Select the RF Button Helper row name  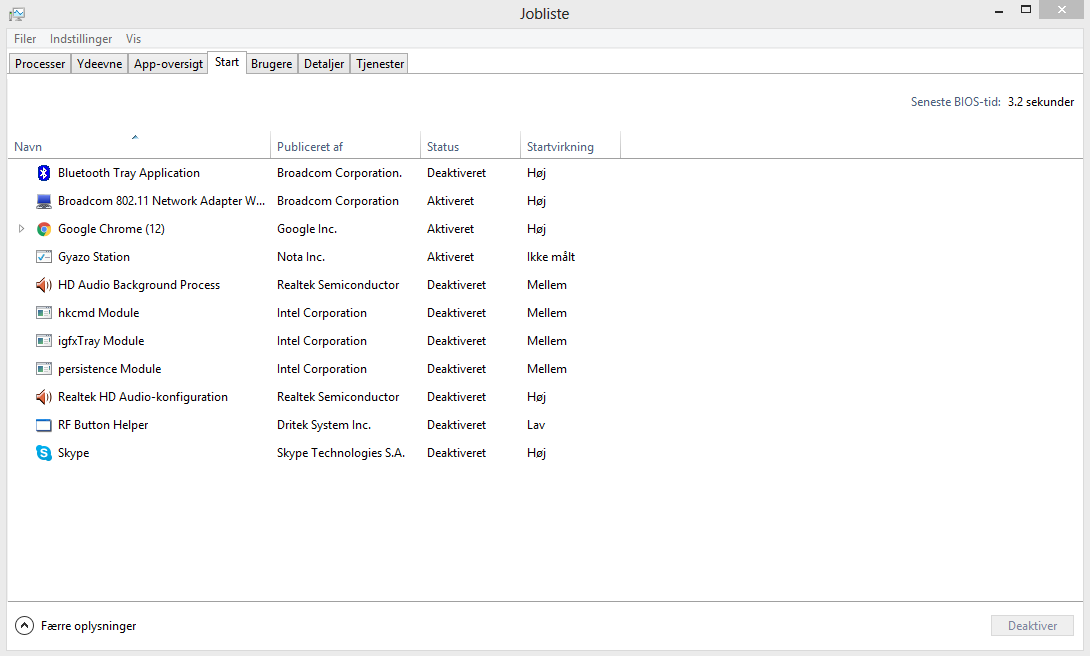point(103,425)
